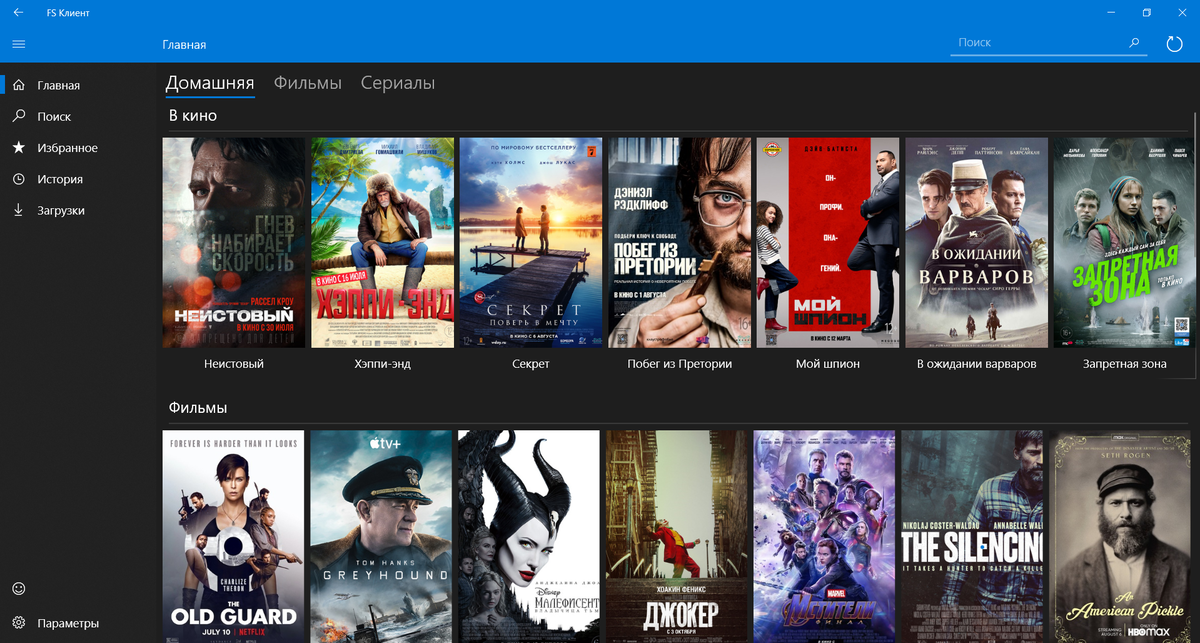This screenshot has height=643, width=1200.
Task: Toggle the hamburger navigation menu
Action: 18,44
